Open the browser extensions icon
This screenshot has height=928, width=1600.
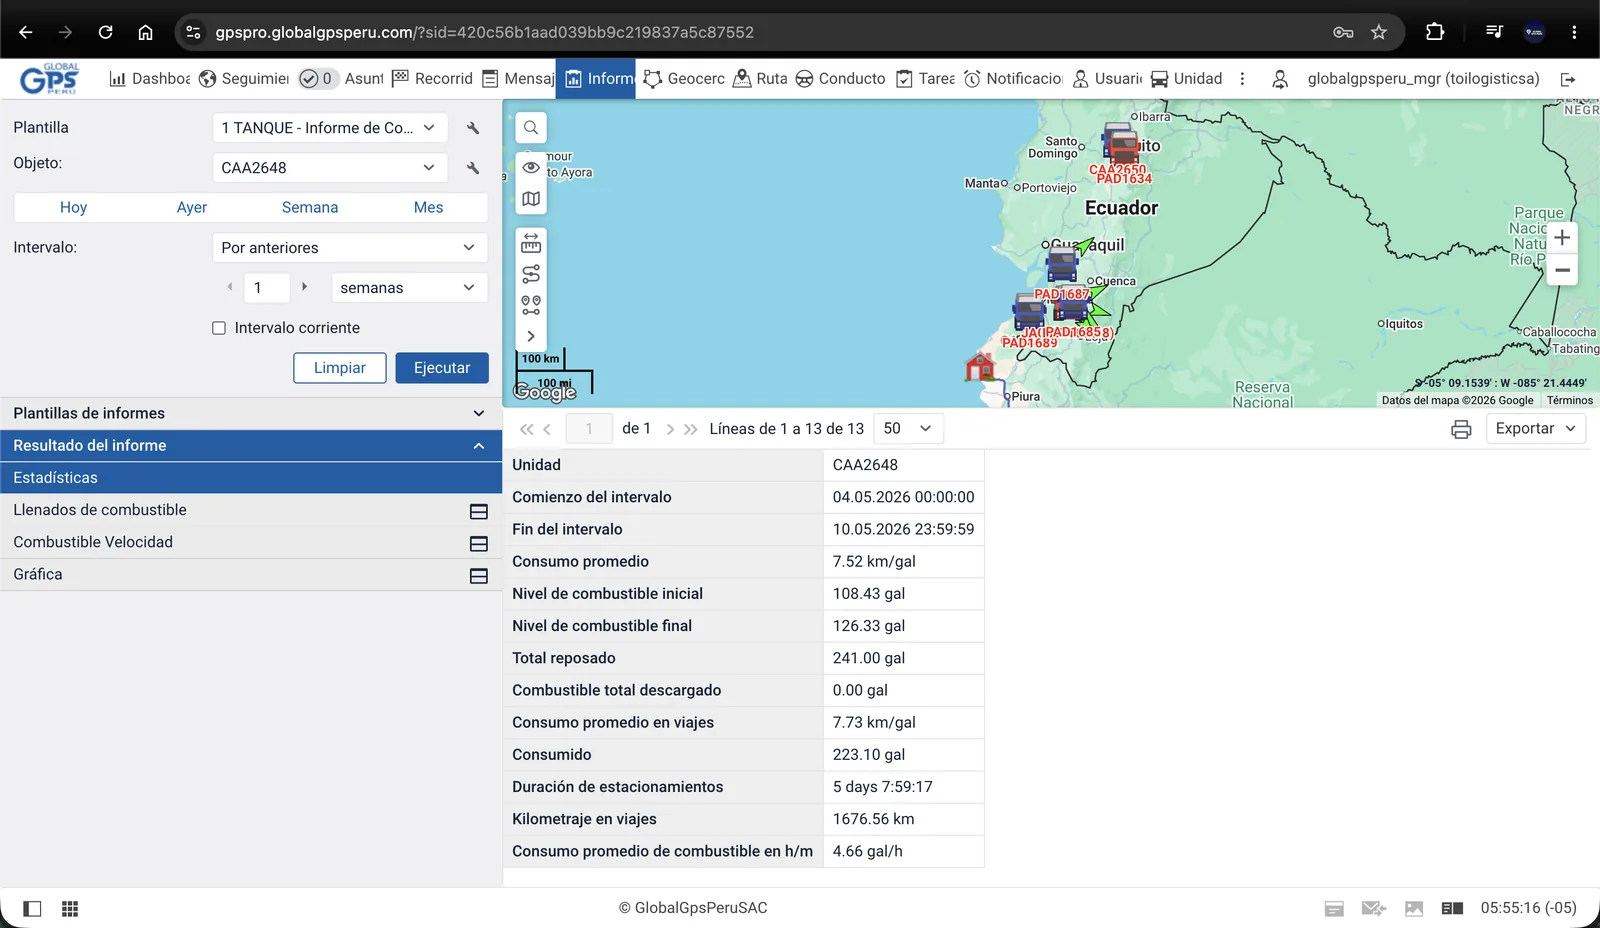(x=1435, y=32)
